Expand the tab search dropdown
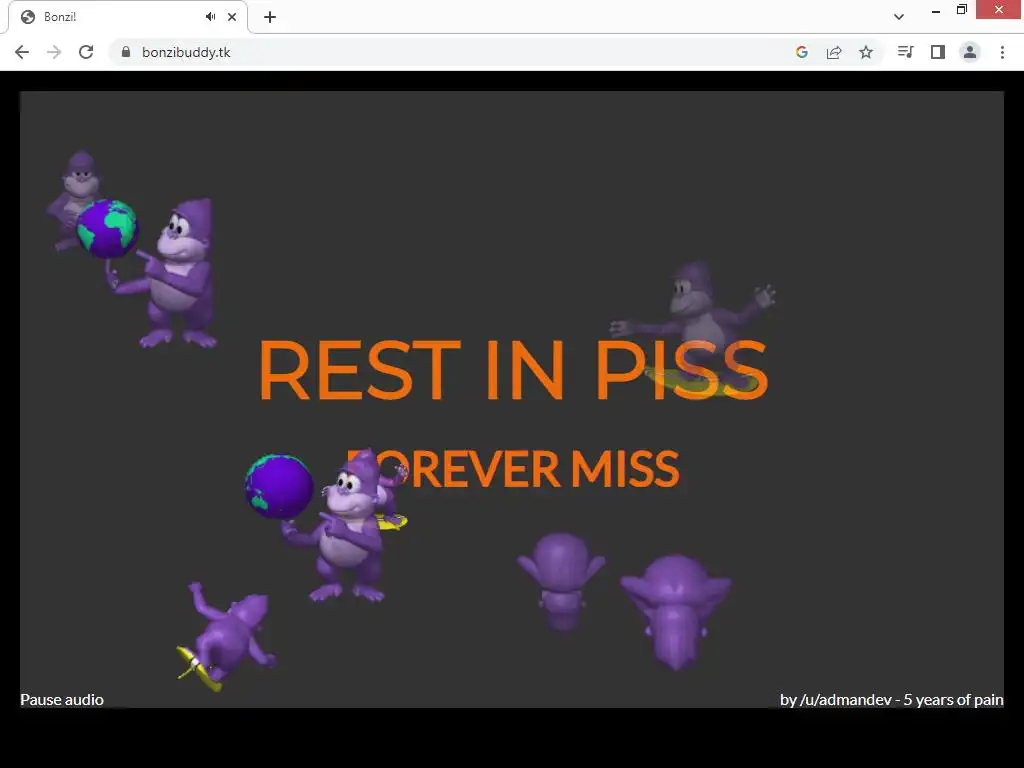 click(899, 17)
